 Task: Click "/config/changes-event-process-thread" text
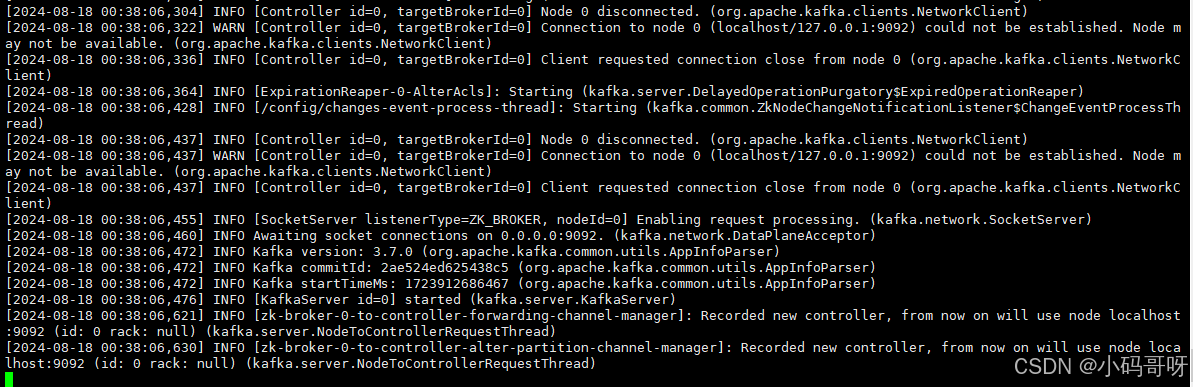(405, 107)
